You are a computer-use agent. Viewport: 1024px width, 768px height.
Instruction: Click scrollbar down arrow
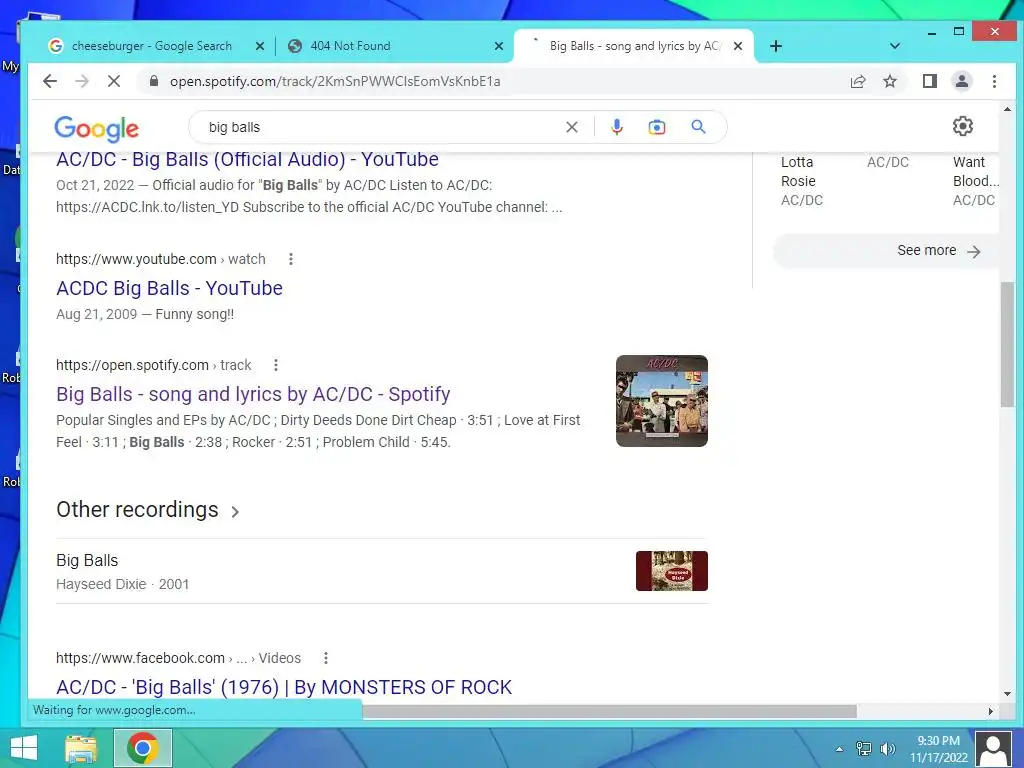pos(1006,694)
